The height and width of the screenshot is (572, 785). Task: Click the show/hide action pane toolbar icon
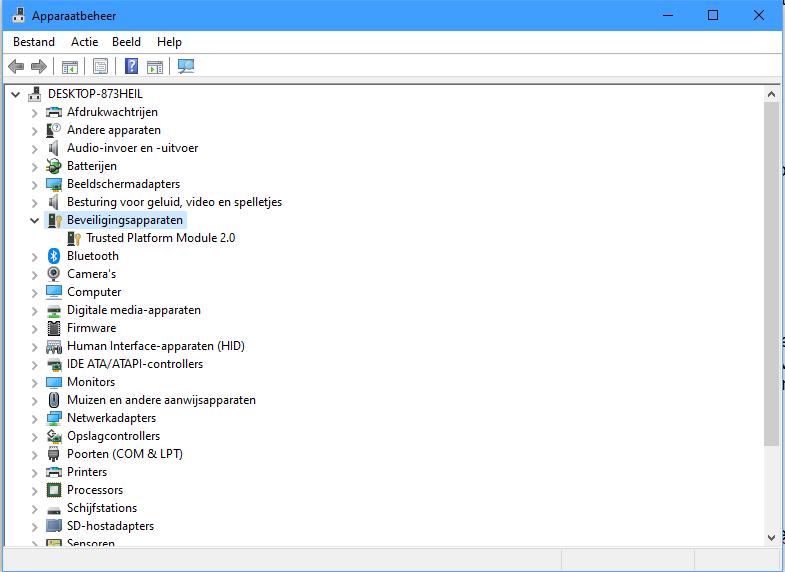(x=155, y=67)
